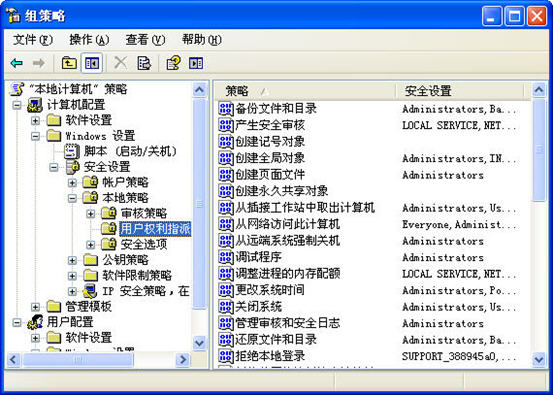Viewport: 553px width, 395px height.
Task: Collapse the 本地策略 tree node
Action: (72, 198)
